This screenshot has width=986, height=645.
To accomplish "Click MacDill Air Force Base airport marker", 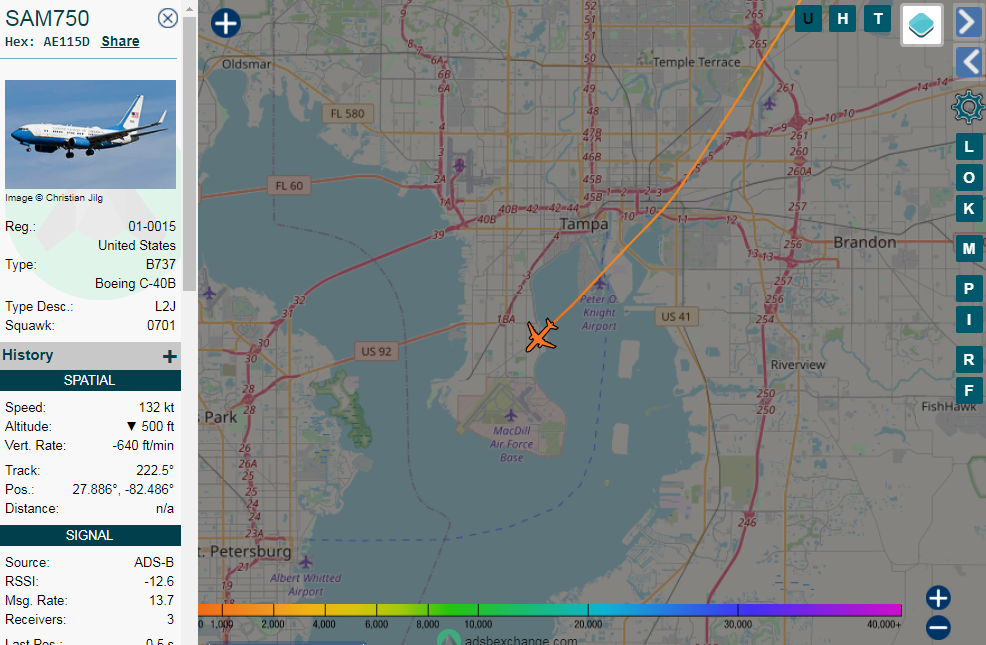I will point(511,416).
